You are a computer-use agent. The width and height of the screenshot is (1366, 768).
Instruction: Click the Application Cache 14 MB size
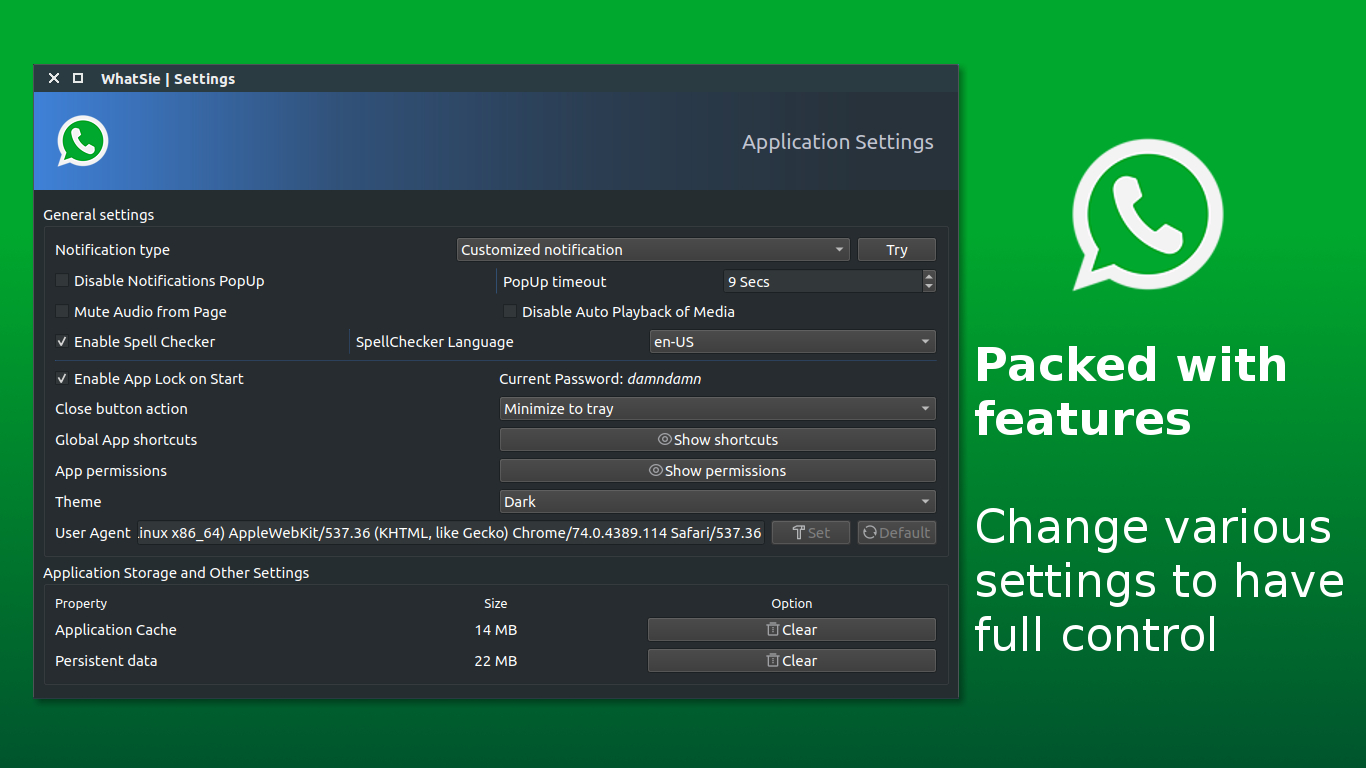tap(496, 630)
